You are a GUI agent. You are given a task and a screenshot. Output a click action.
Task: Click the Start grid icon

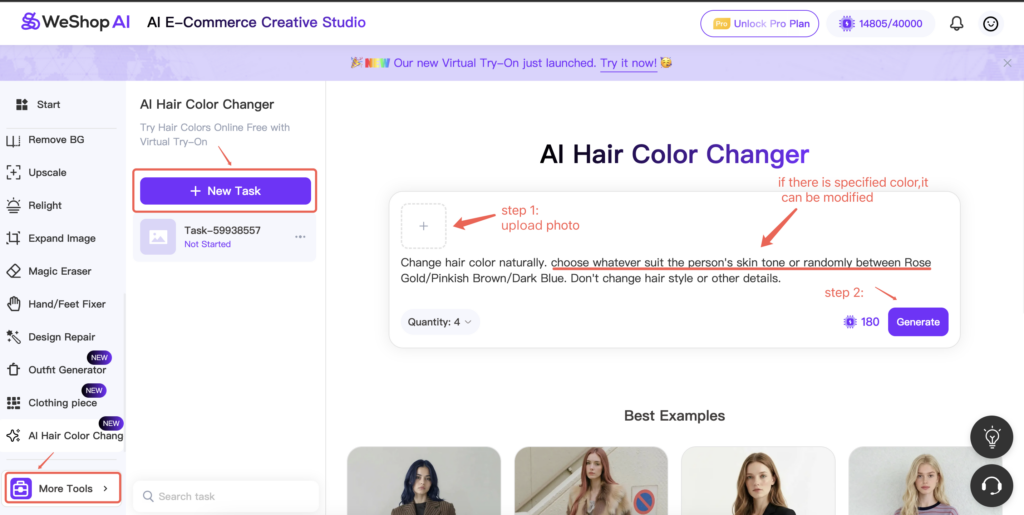(x=22, y=104)
